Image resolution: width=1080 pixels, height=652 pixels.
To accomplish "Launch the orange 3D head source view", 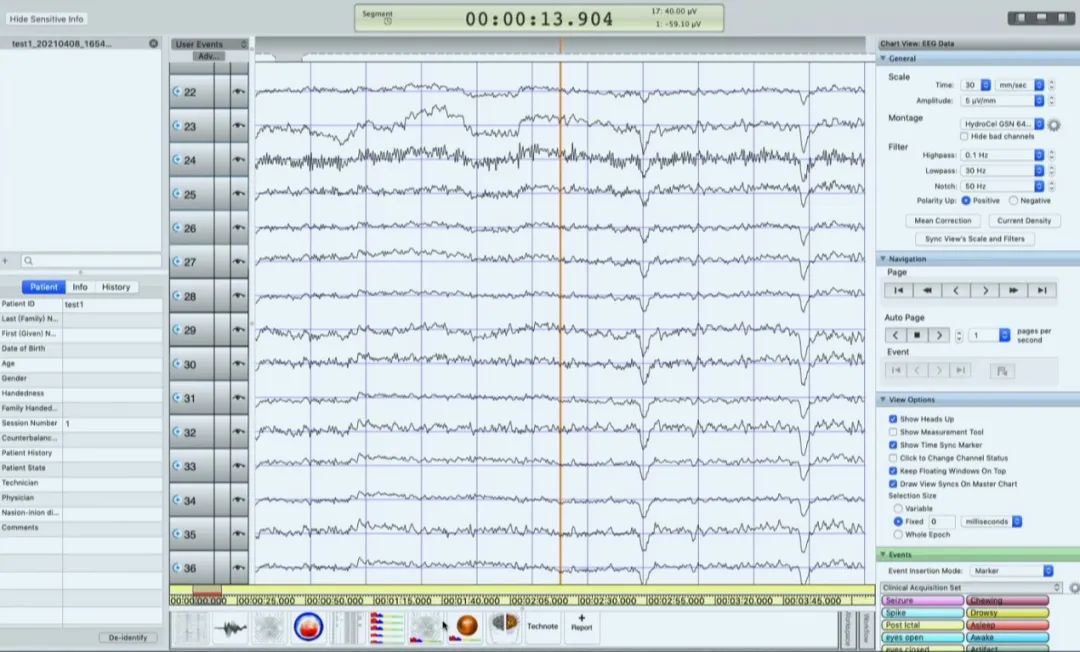I will [x=466, y=627].
